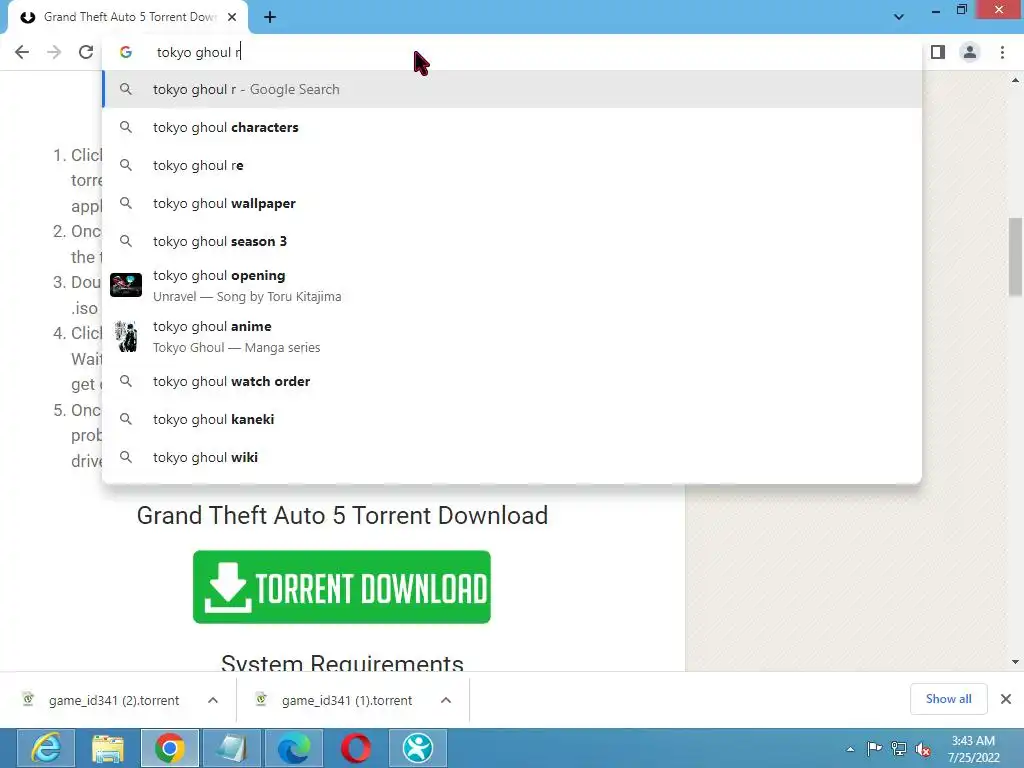
Task: Click the Google icon in address bar
Action: coord(126,52)
